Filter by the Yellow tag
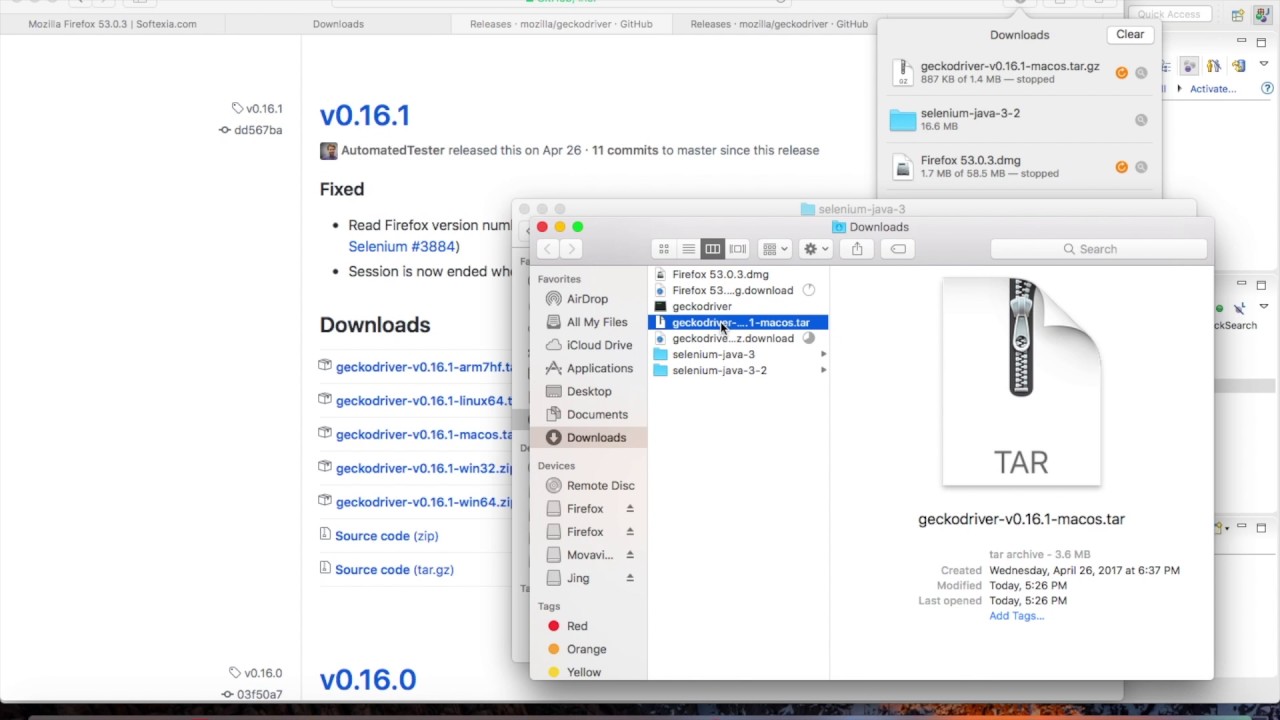This screenshot has width=1280, height=720. (x=584, y=672)
